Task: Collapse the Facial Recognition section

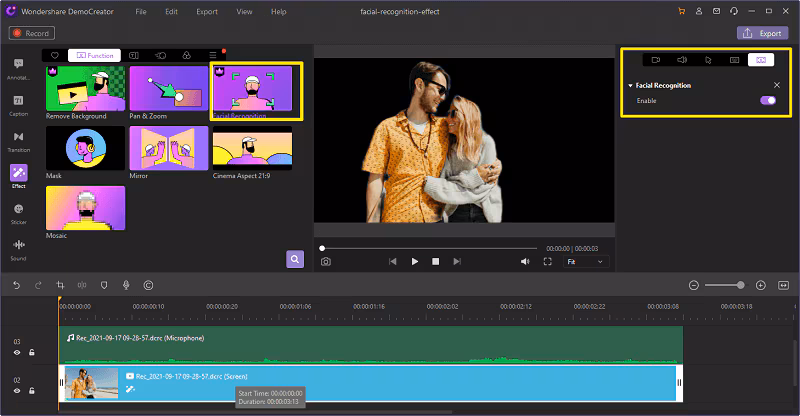Action: coord(631,86)
